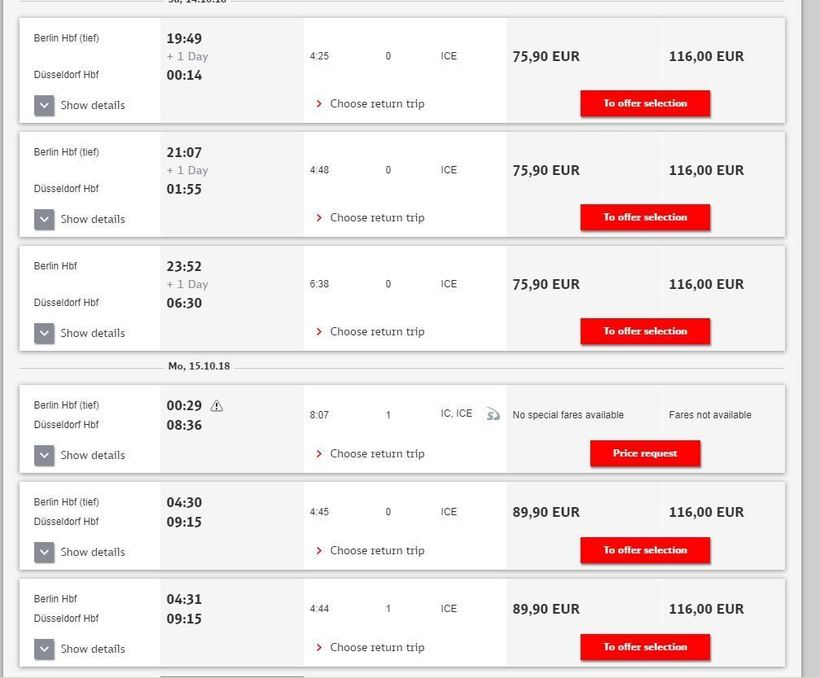The width and height of the screenshot is (820, 678).
Task: Click the red chevron on the 04:30 return trip link
Action: [x=319, y=550]
